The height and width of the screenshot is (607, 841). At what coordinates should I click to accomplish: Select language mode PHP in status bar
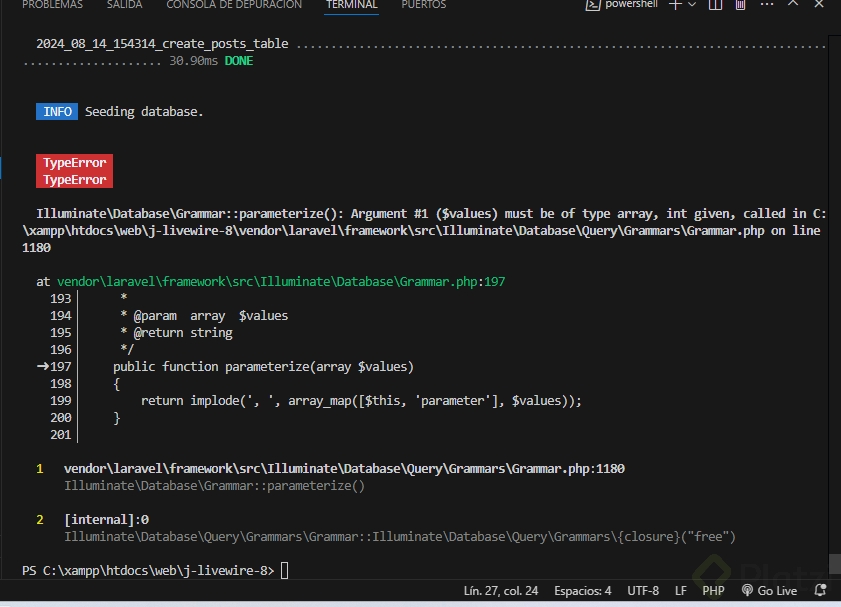pyautogui.click(x=713, y=591)
